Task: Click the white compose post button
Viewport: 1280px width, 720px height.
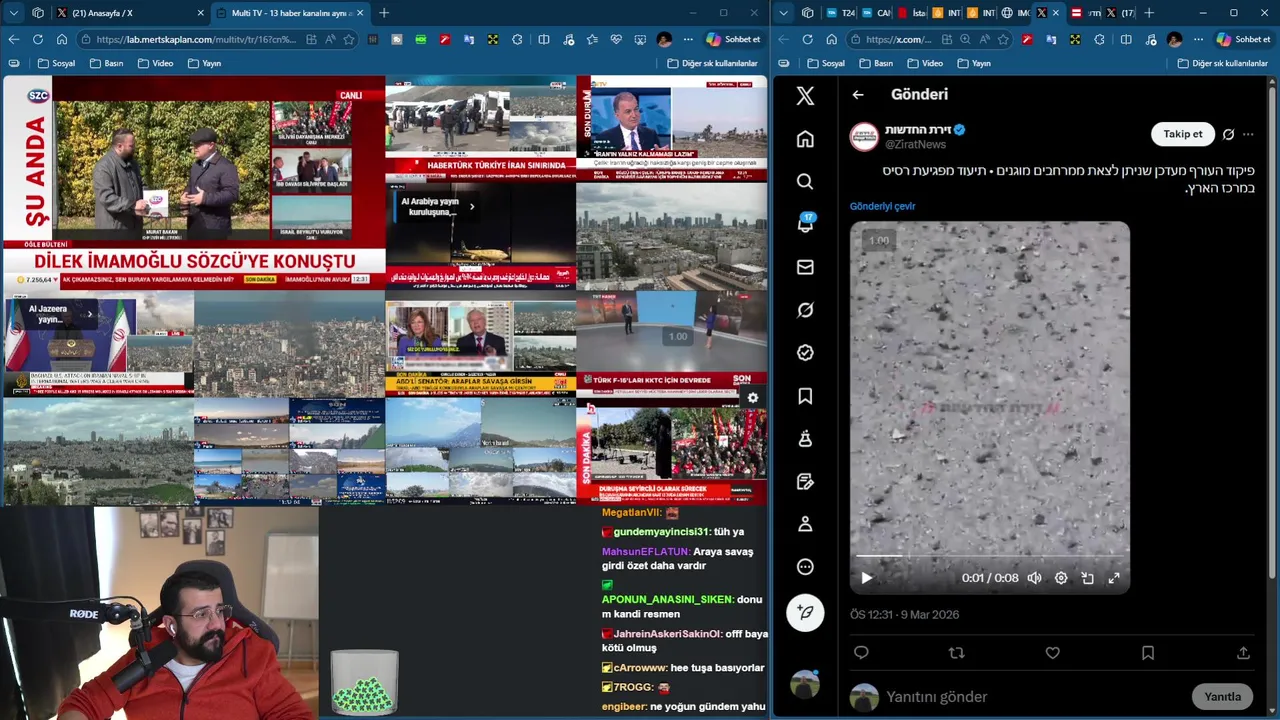Action: (805, 612)
